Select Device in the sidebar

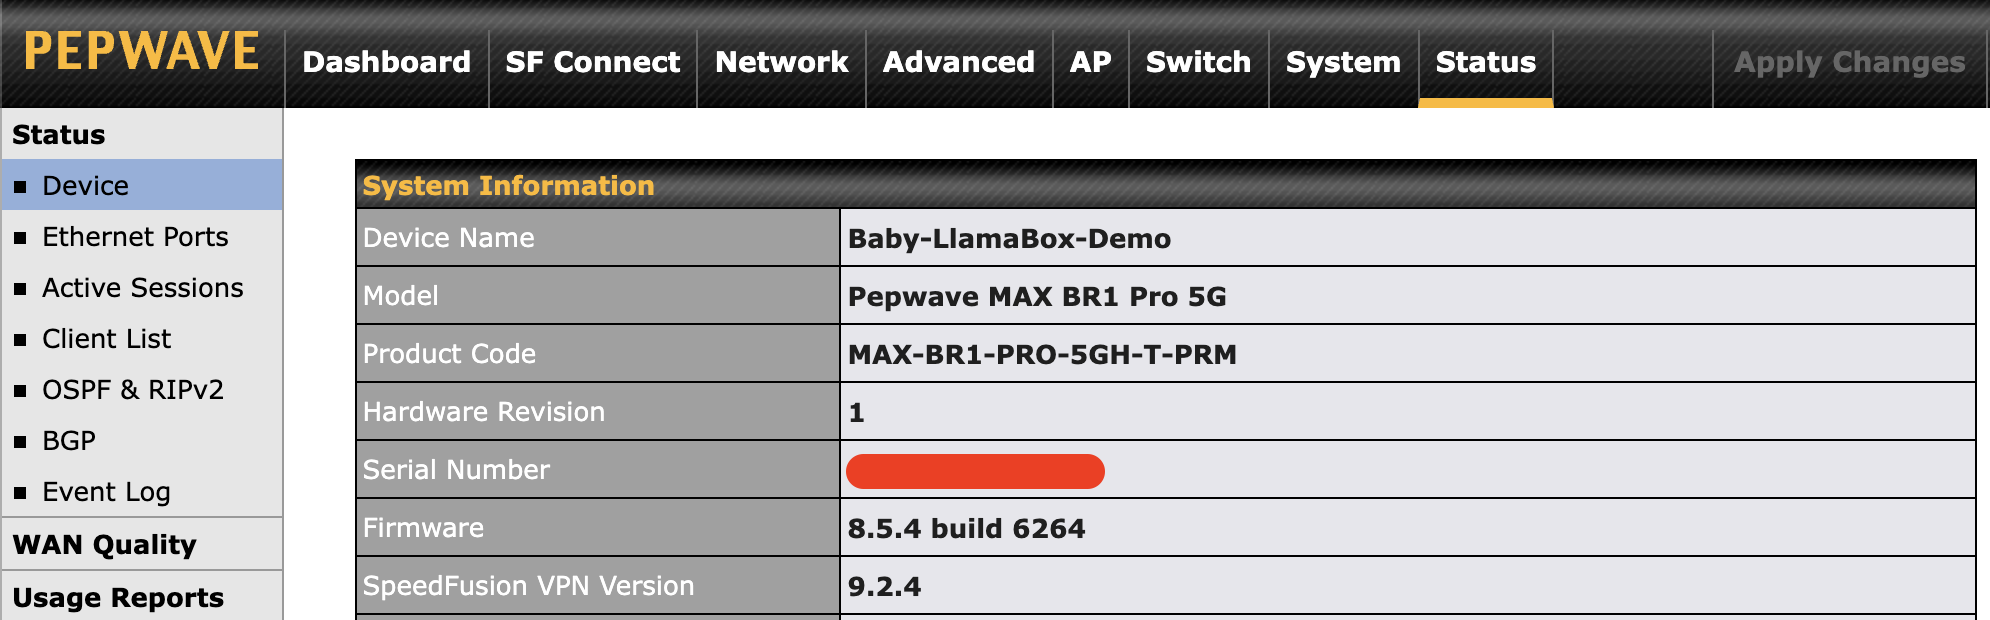(85, 186)
